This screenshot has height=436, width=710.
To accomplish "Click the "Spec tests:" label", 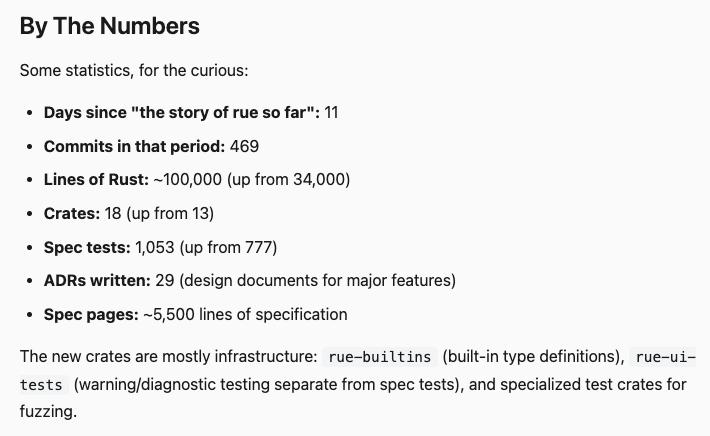I will (x=87, y=247).
